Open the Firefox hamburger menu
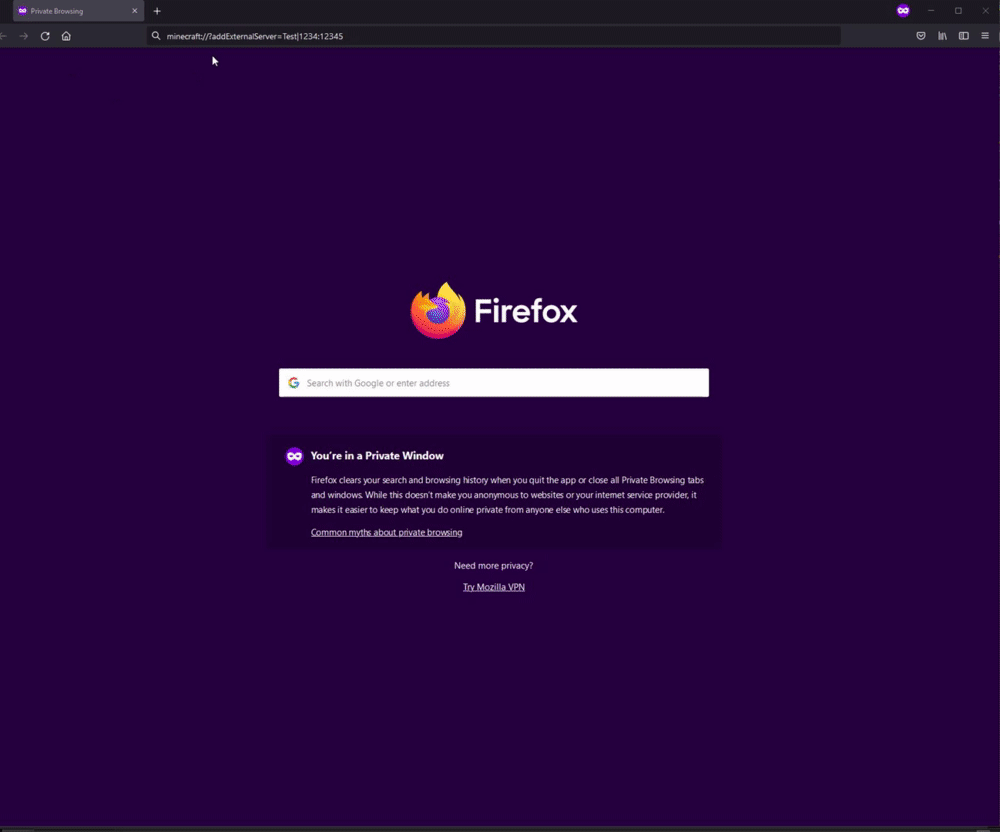The height and width of the screenshot is (832, 1000). [x=985, y=36]
